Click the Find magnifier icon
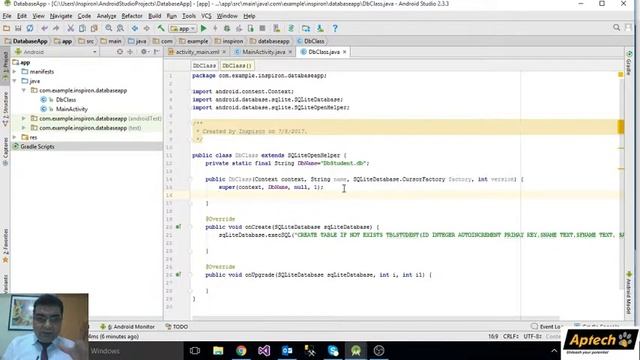Screen dimensions: 640x360 tap(109, 28)
